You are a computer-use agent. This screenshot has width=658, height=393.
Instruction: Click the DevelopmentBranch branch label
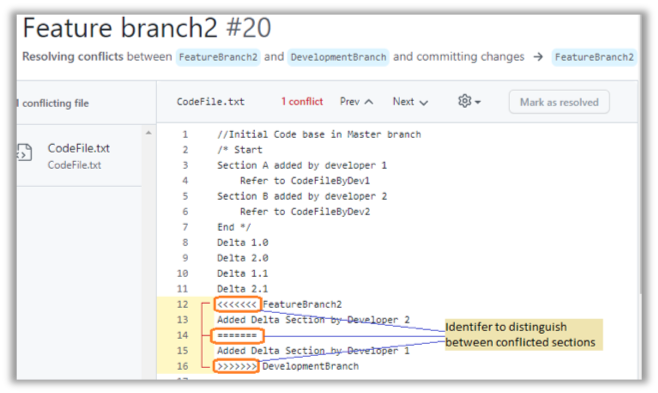(338, 57)
